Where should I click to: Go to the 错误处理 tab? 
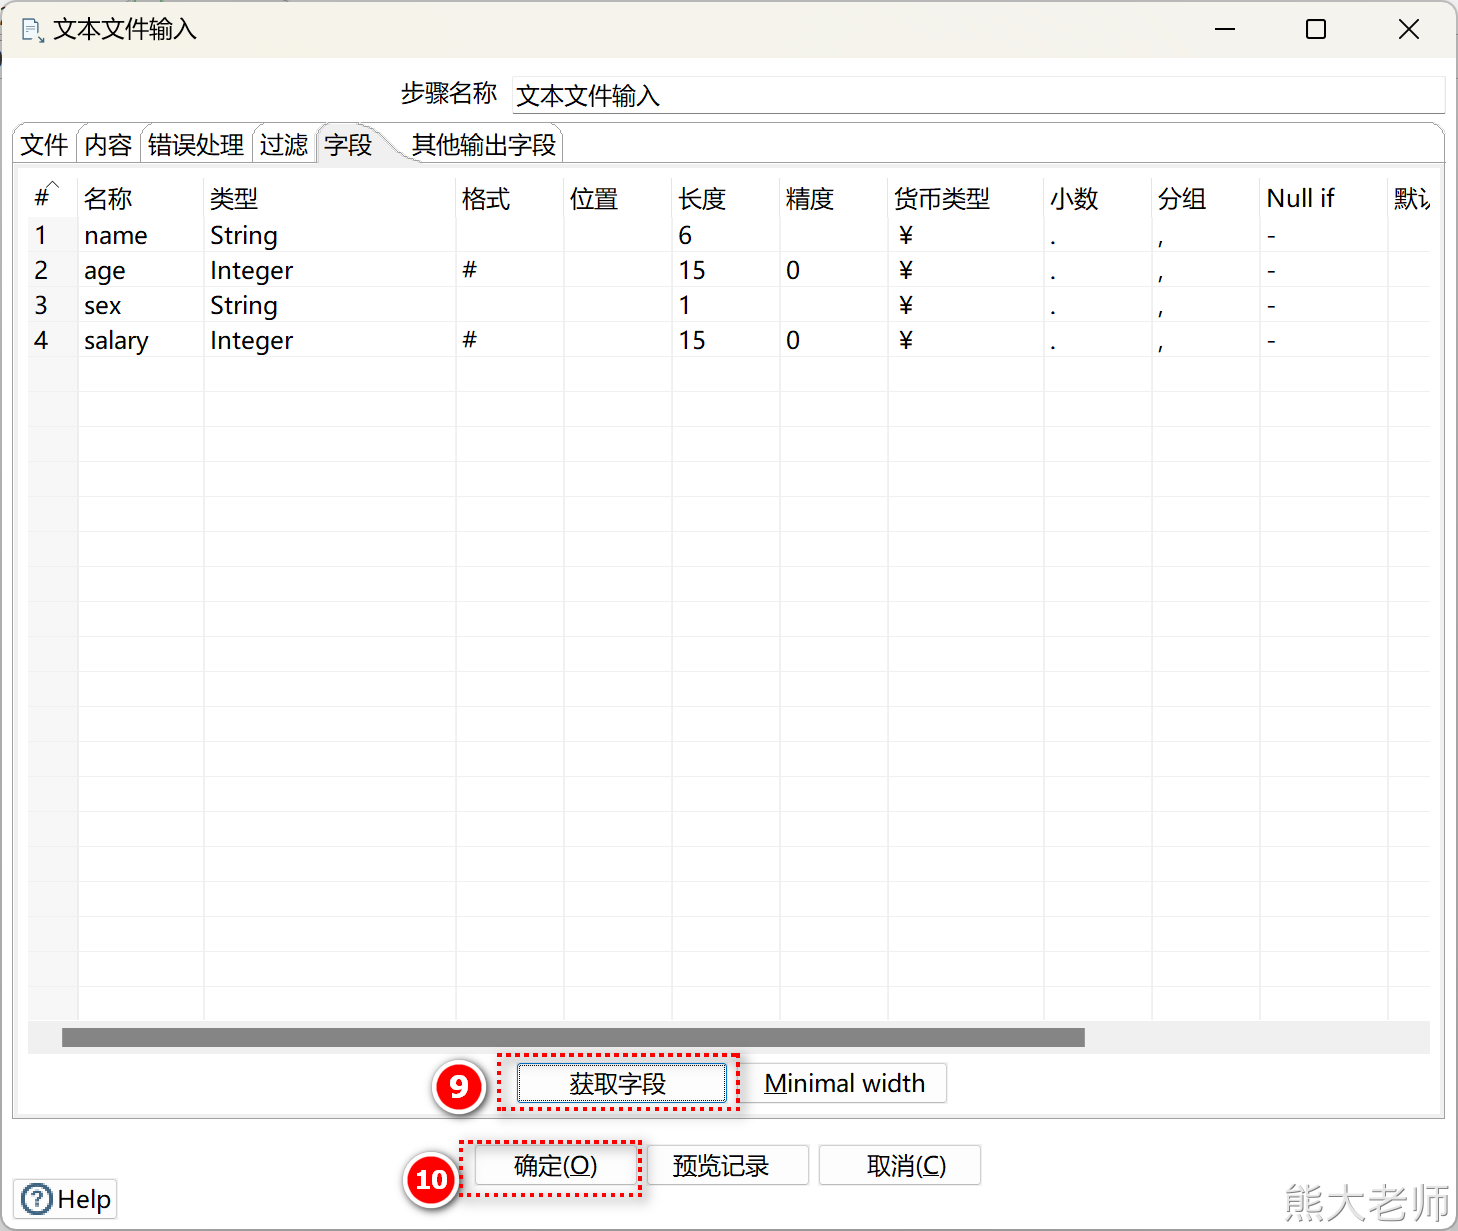[196, 145]
